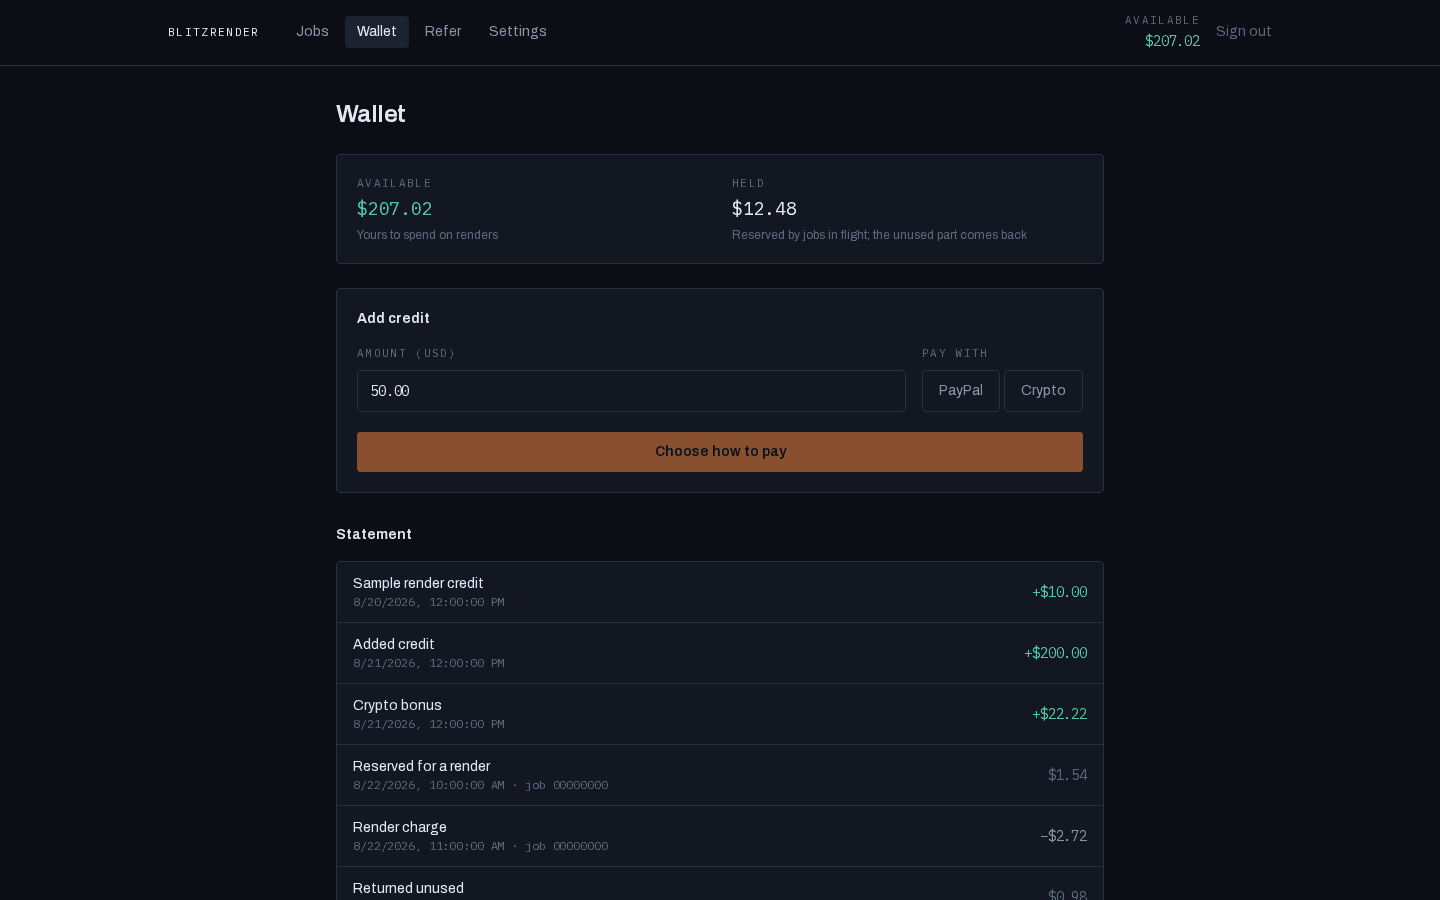Viewport: 1440px width, 900px height.
Task: Click the Sample render credit row
Action: tap(720, 592)
